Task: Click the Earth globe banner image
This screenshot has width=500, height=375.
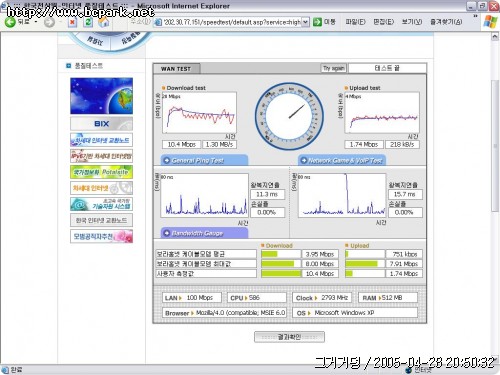Action: point(101,96)
